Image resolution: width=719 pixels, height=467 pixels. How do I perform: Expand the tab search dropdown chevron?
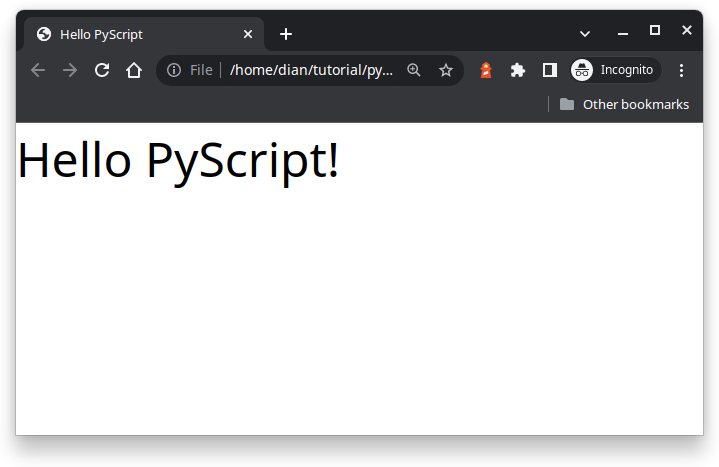585,33
